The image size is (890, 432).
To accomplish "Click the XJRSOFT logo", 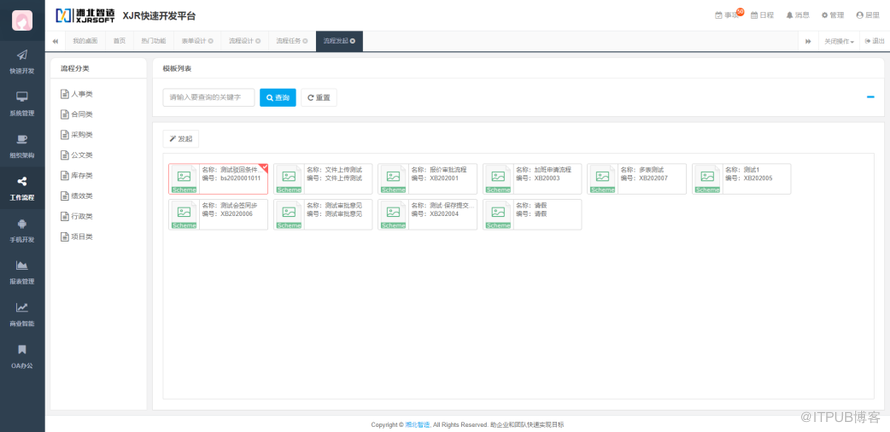I will click(85, 16).
